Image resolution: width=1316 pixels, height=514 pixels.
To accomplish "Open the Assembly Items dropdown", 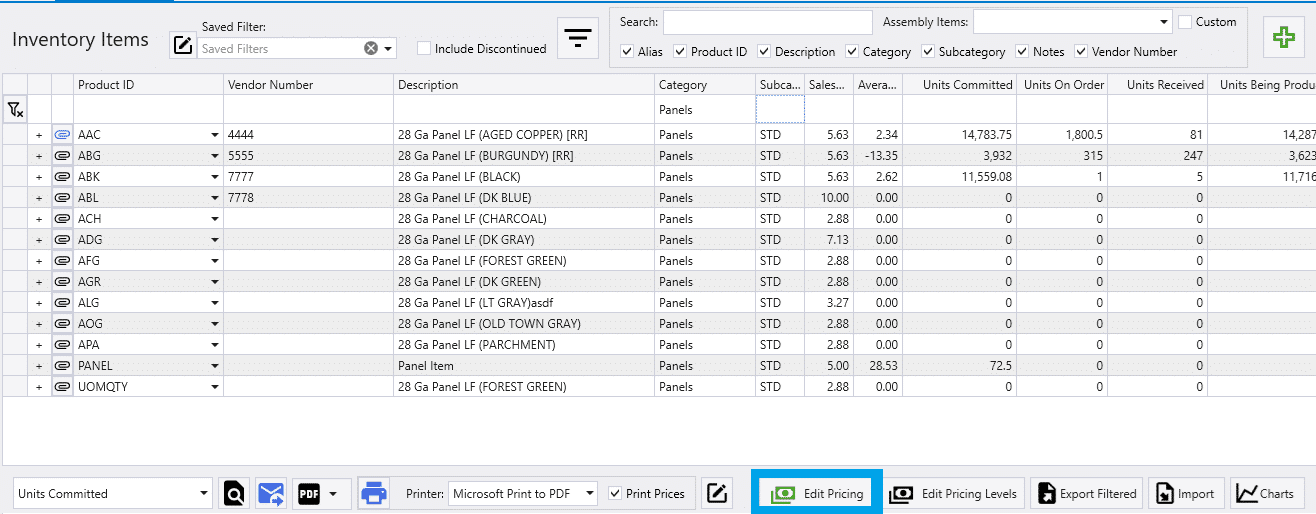I will [1164, 22].
